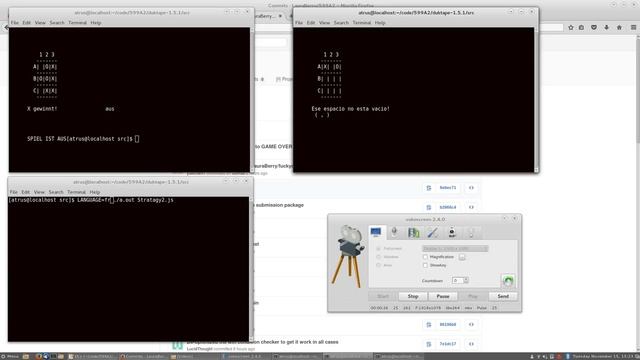Copy SHA icon for commit b2966c4
640x360 pixels.
point(429,207)
